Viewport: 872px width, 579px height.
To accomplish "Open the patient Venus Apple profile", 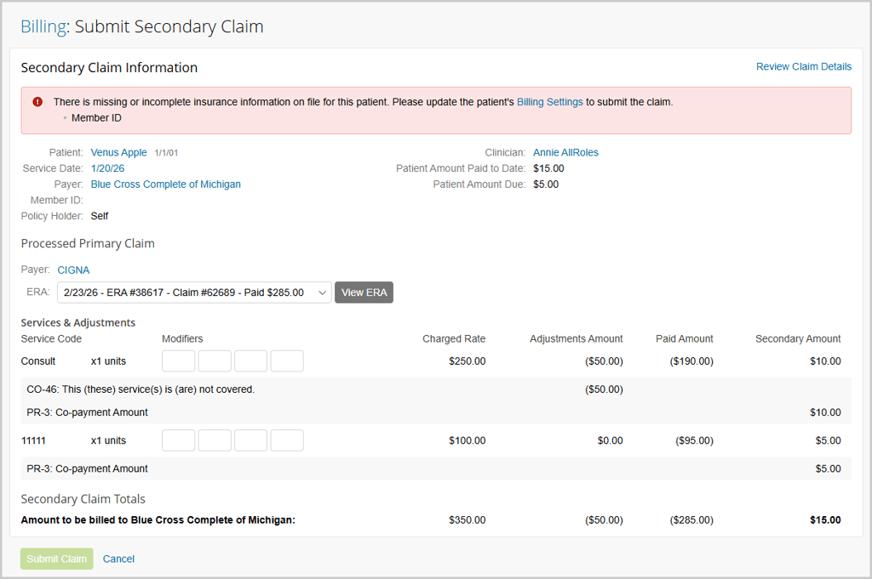I will click(118, 152).
